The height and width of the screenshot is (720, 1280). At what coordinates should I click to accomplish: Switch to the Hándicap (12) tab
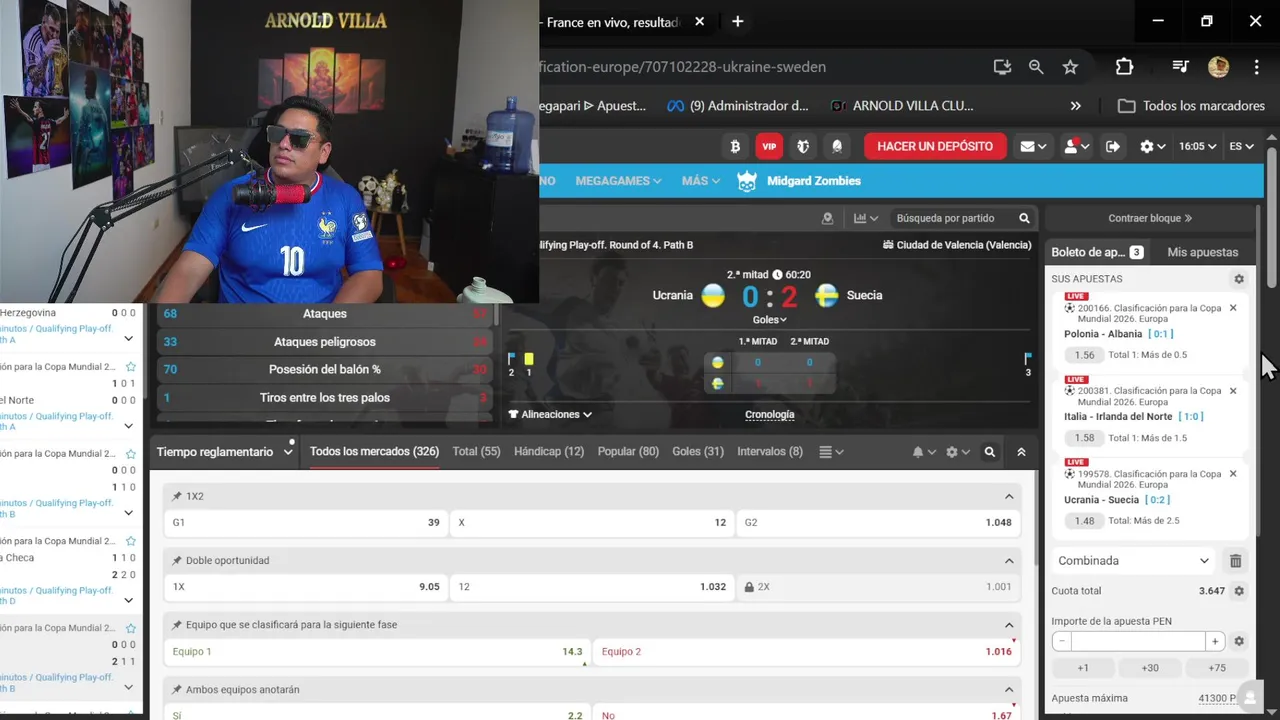tap(549, 452)
